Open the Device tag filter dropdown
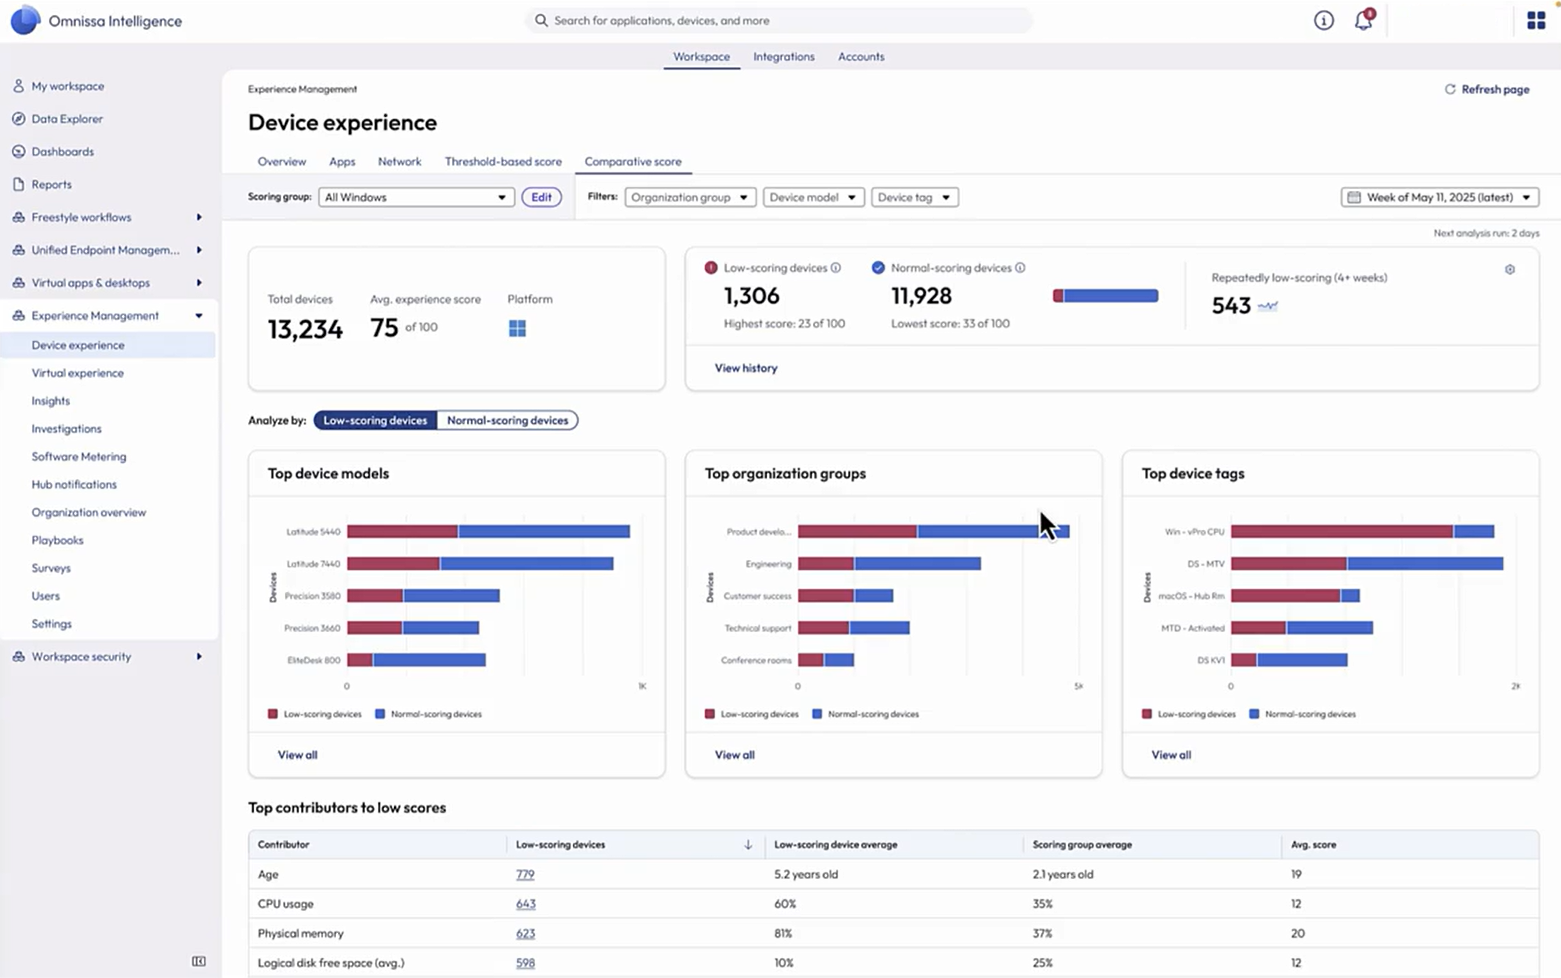 (914, 197)
